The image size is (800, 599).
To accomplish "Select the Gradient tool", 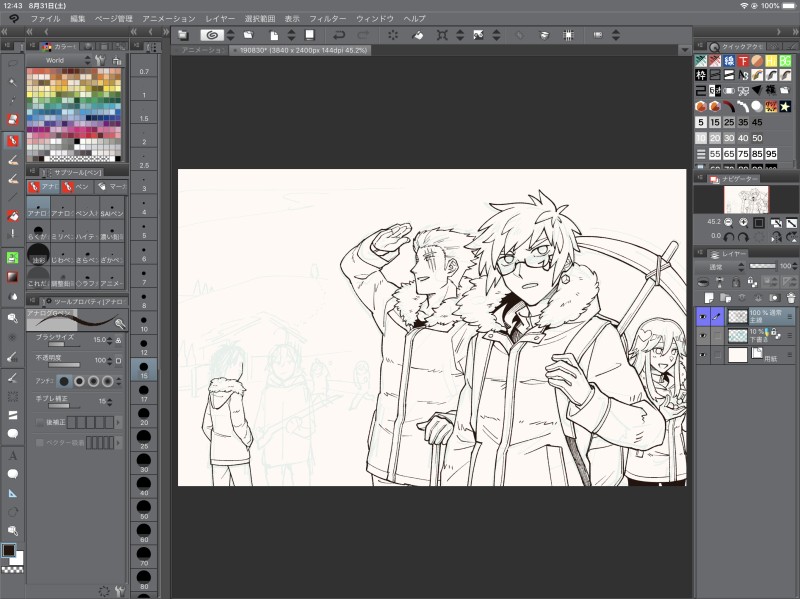I will 13,277.
